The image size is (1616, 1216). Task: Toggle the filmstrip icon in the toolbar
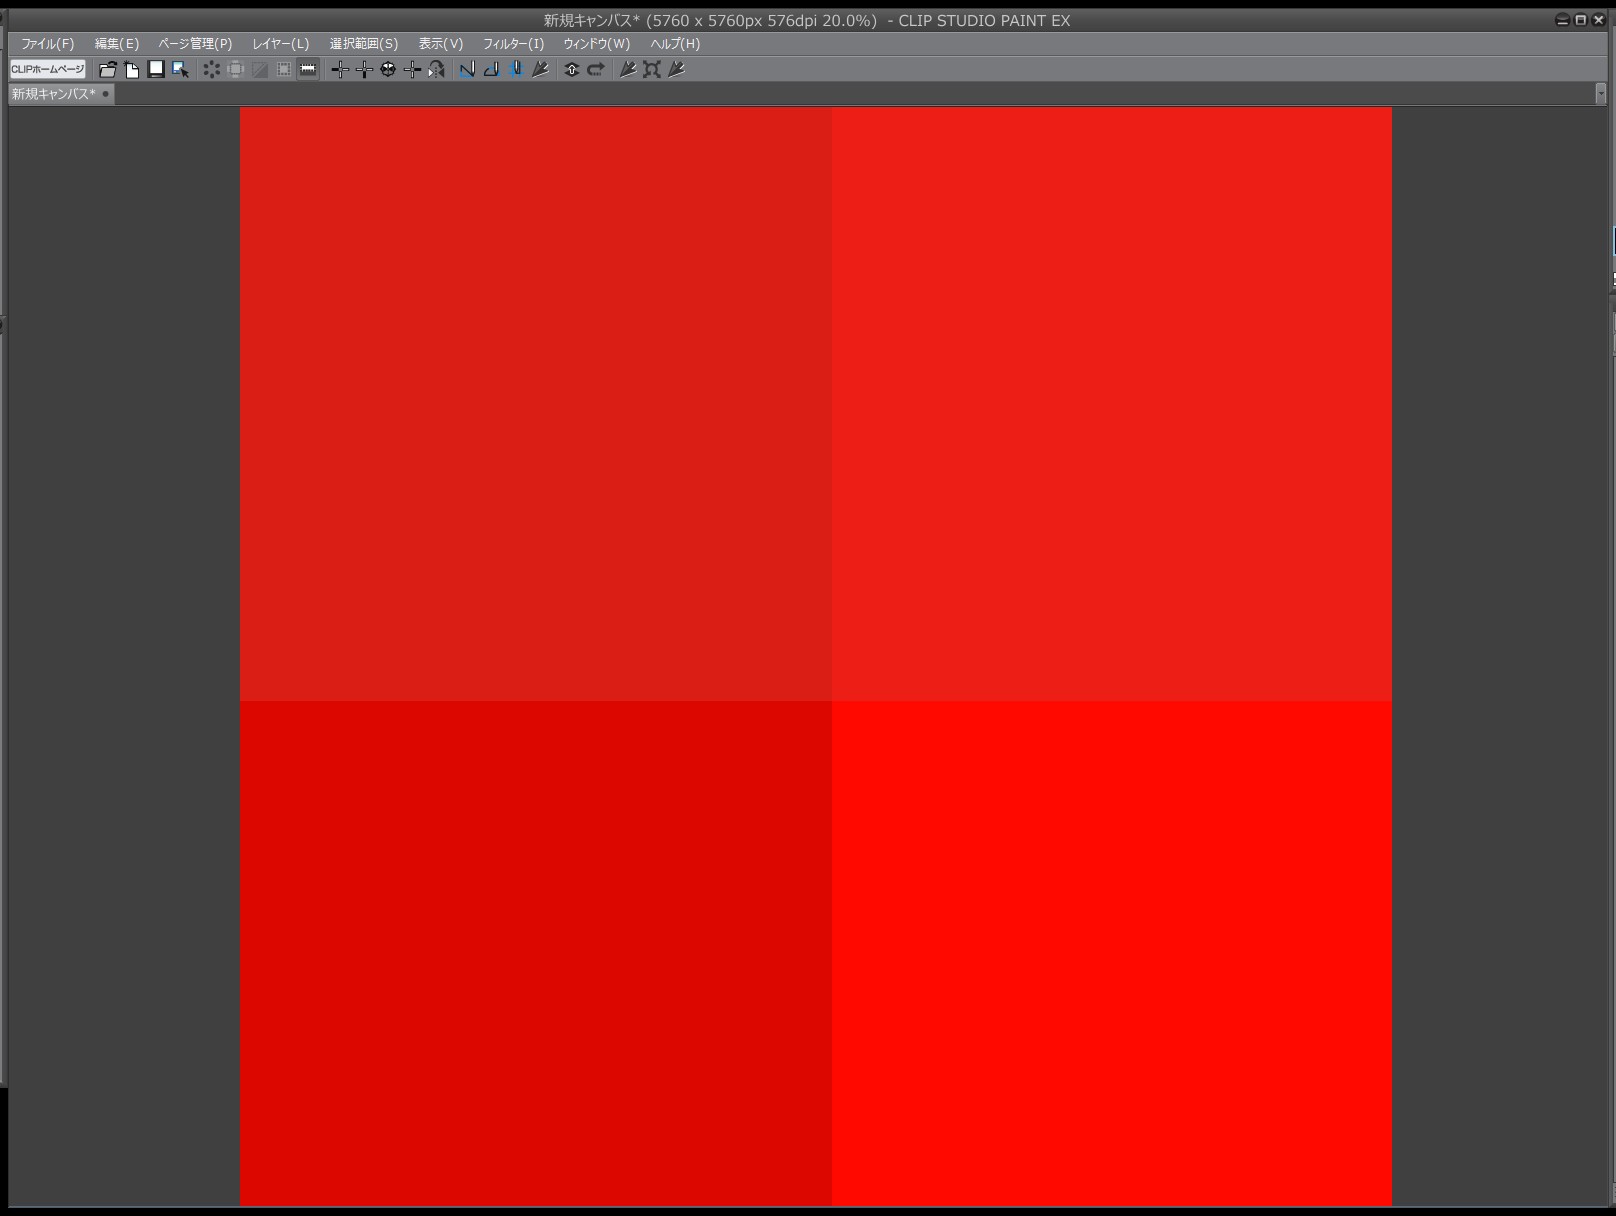pos(308,69)
